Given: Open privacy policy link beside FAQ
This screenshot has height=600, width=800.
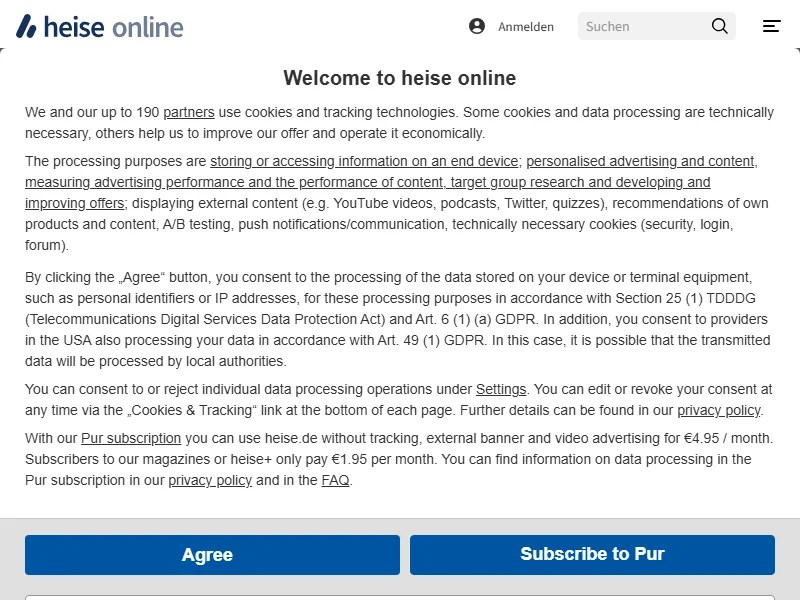Looking at the screenshot, I should (x=210, y=480).
